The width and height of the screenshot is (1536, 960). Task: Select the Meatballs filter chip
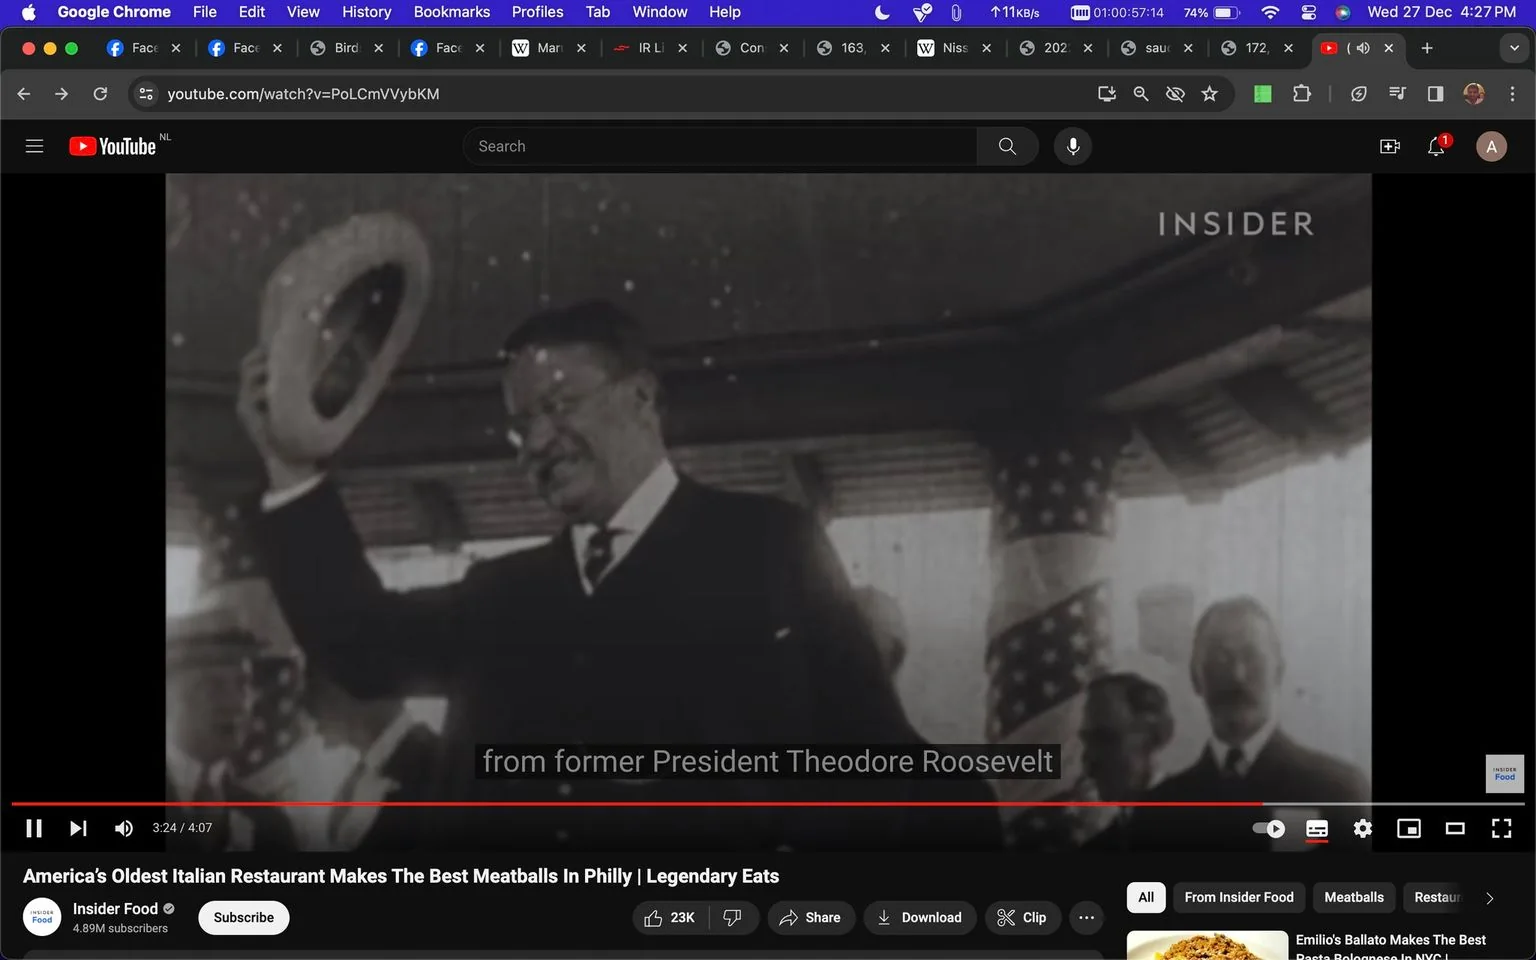point(1354,897)
